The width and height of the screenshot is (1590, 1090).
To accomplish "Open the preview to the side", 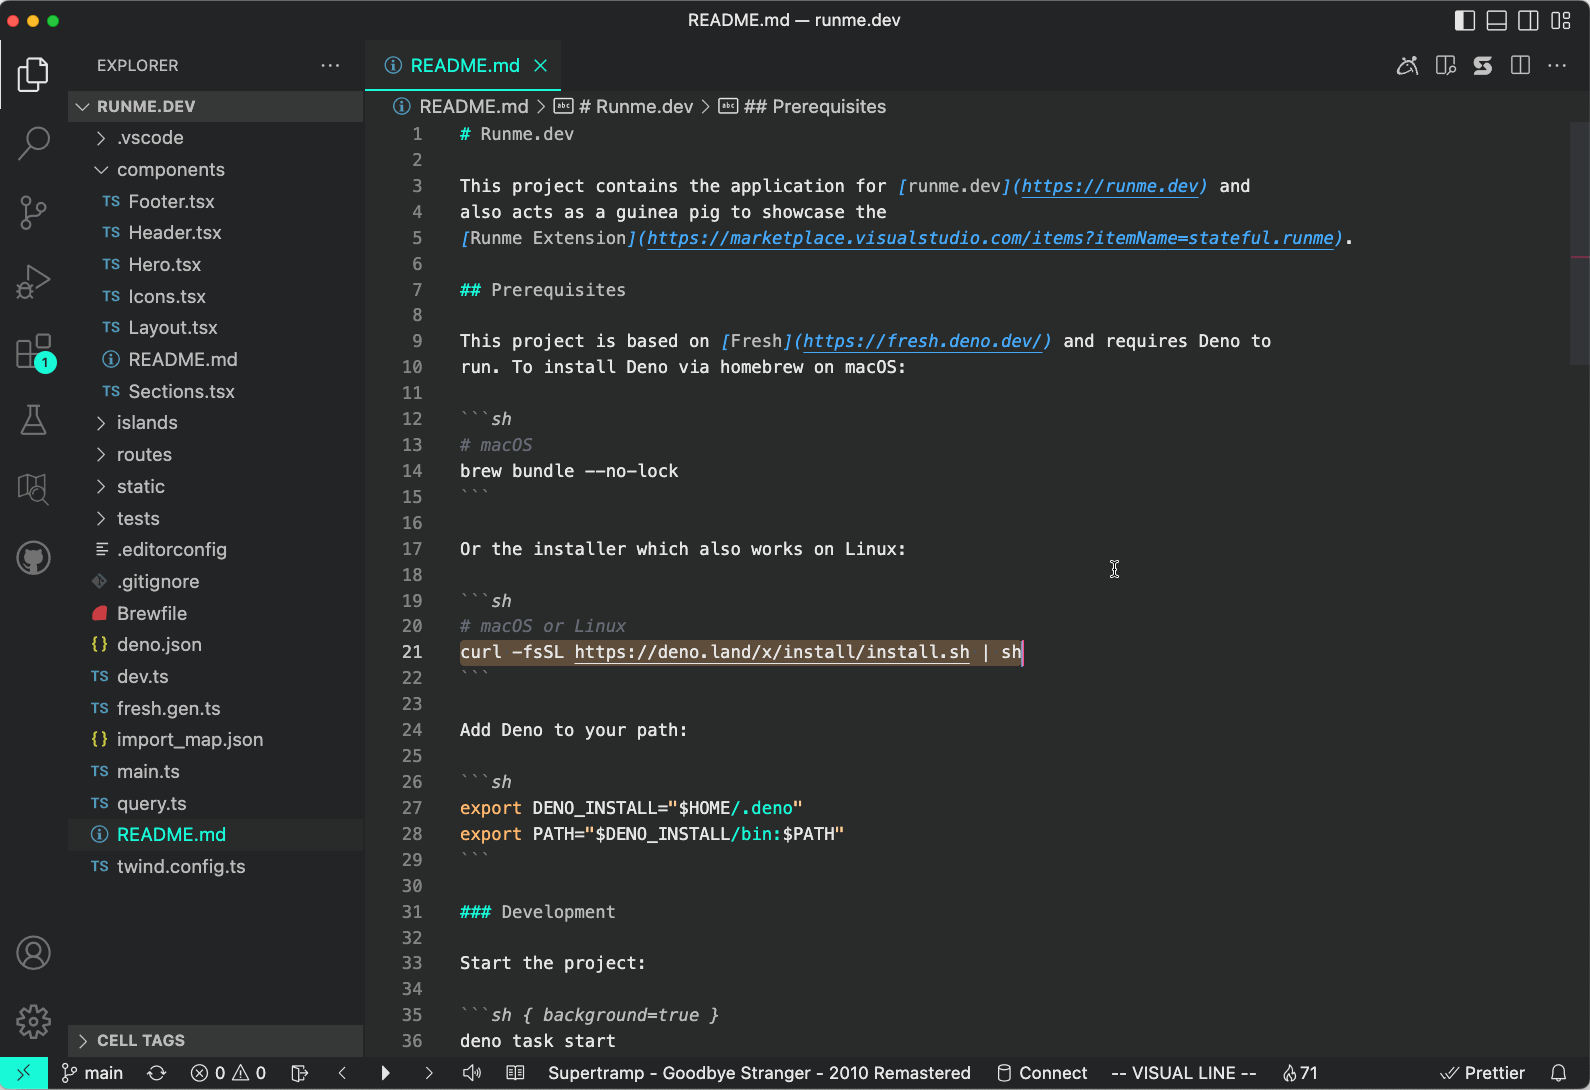I will point(1445,66).
